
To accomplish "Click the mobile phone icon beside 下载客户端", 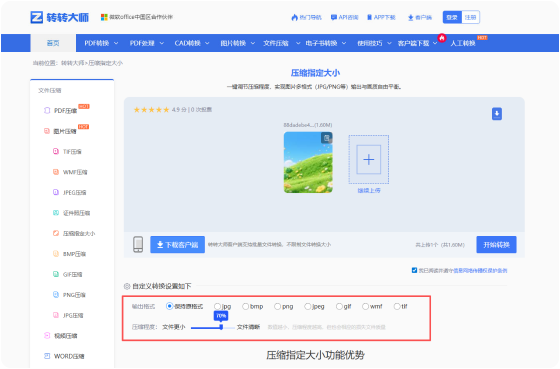I will coord(138,245).
